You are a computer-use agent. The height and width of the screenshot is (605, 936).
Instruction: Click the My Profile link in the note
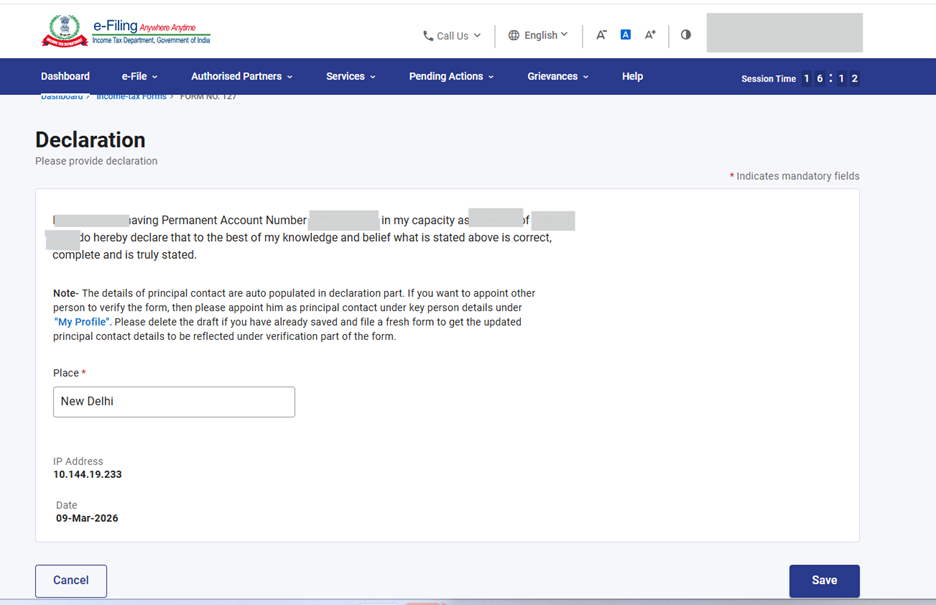coord(82,322)
